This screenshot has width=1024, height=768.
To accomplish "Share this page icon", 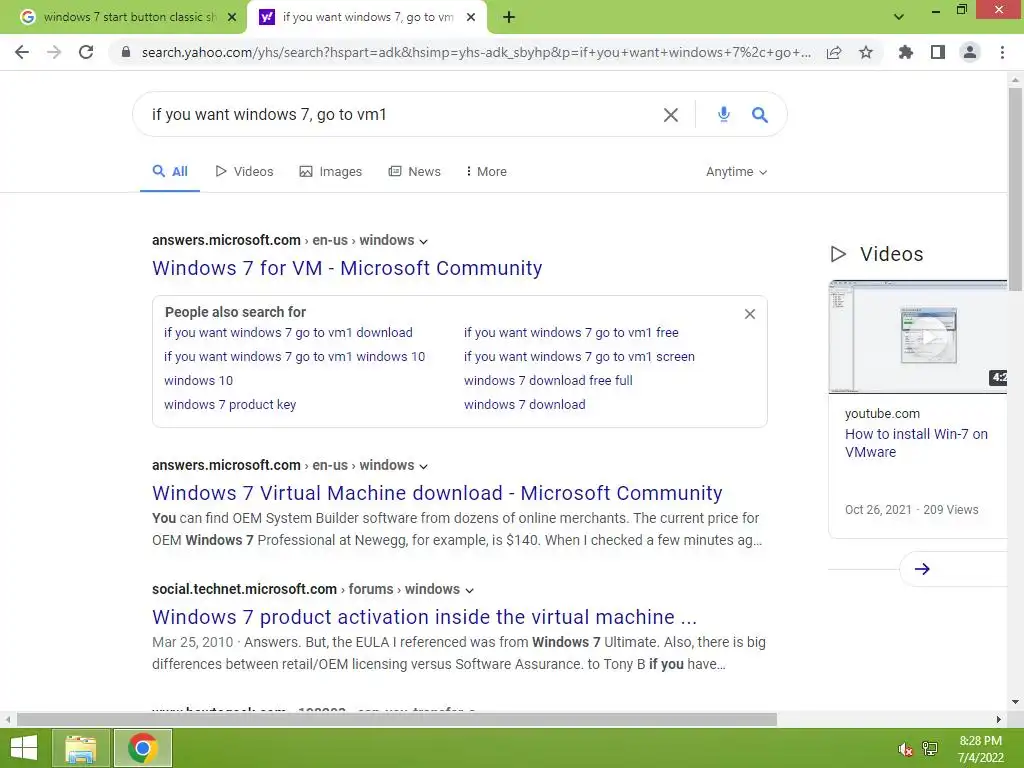I will point(834,52).
